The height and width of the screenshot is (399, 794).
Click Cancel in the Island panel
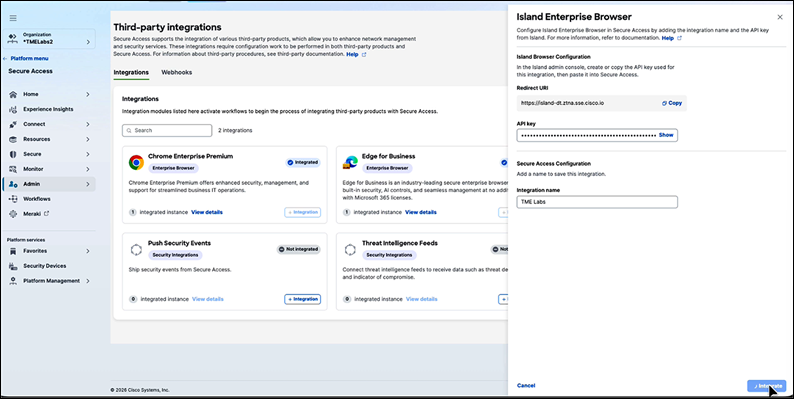pos(526,386)
